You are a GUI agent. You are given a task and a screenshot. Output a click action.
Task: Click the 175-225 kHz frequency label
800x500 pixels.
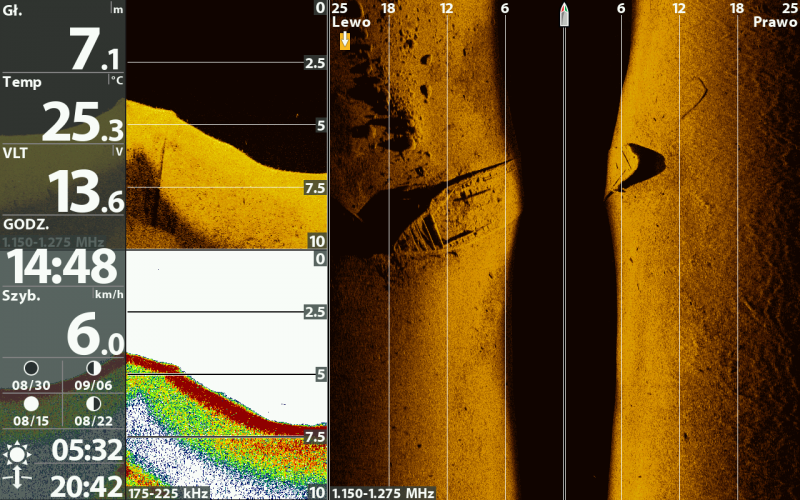[170, 493]
